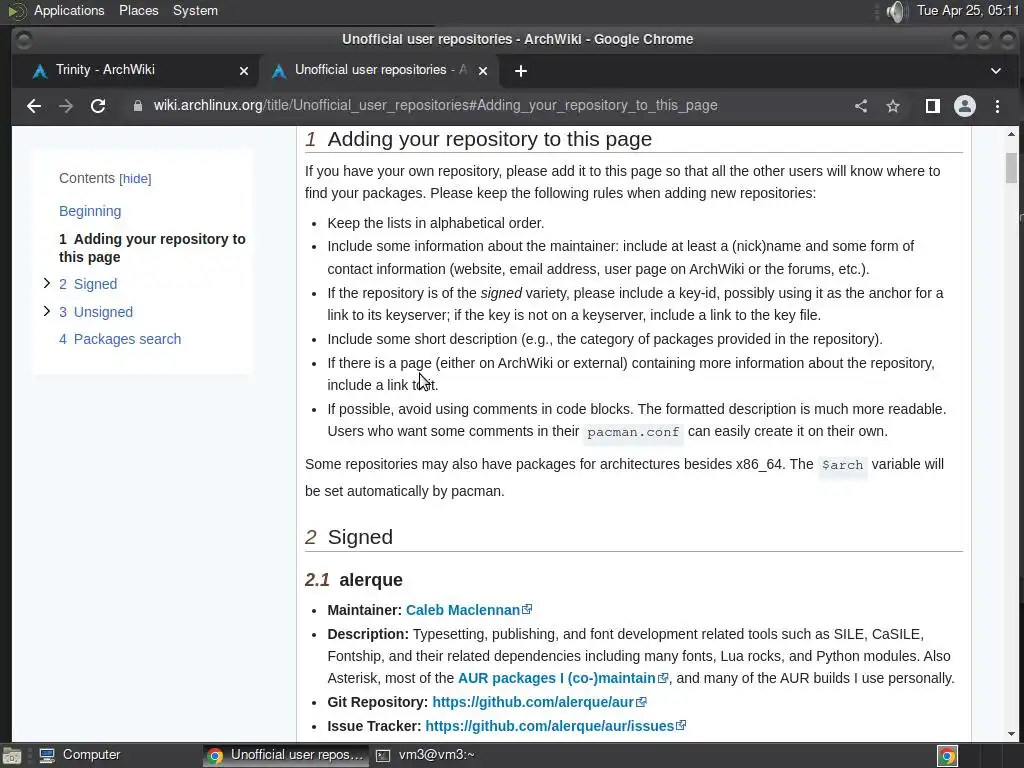Screen dimensions: 1024x768
Task: Open the Applications menu
Action: [69, 10]
